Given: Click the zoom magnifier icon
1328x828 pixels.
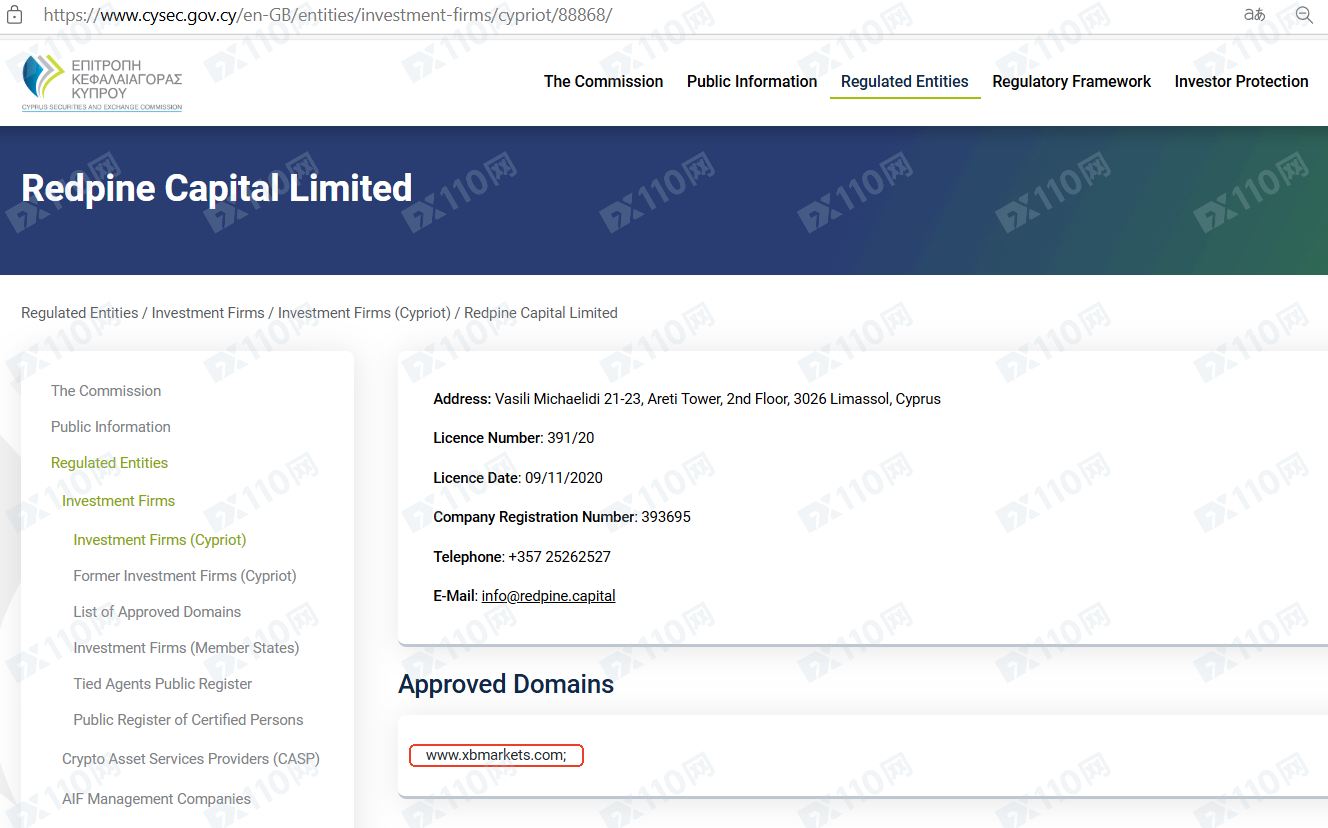Looking at the screenshot, I should [x=1304, y=15].
